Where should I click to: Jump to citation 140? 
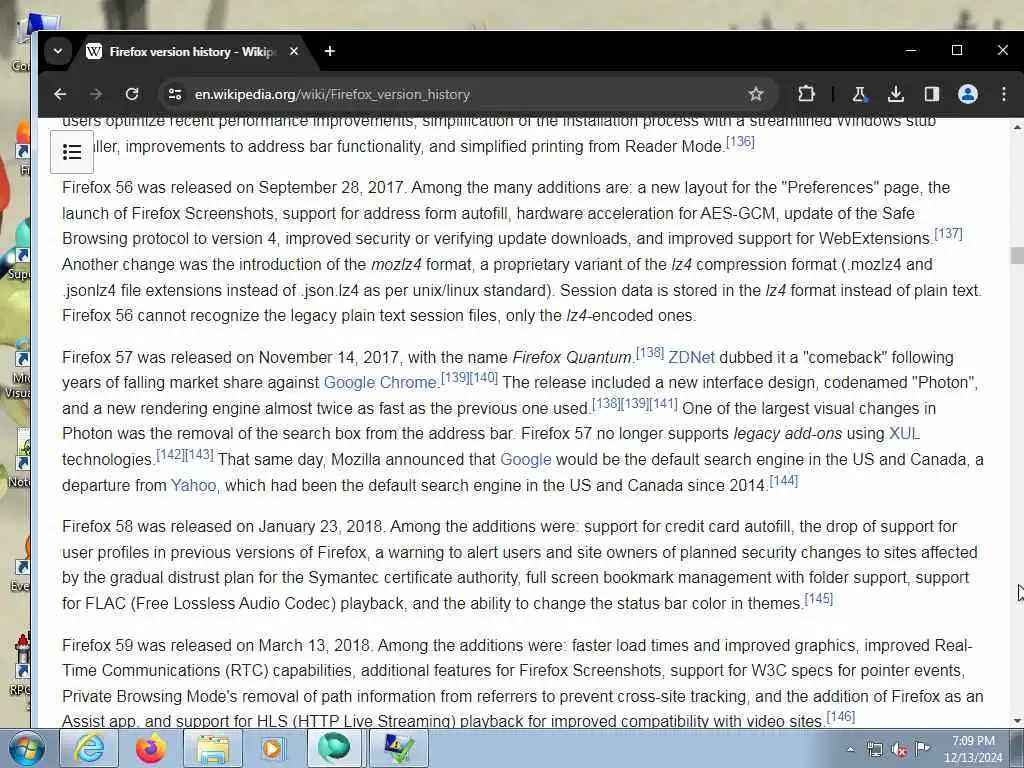[x=484, y=377]
